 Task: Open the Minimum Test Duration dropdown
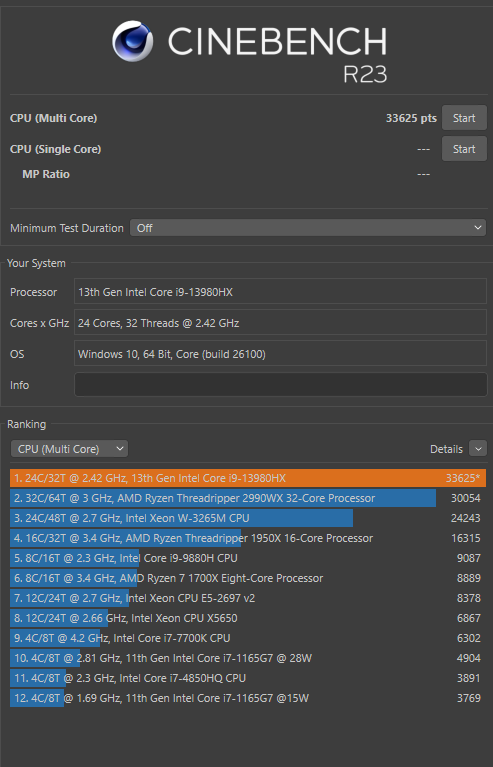tap(308, 228)
